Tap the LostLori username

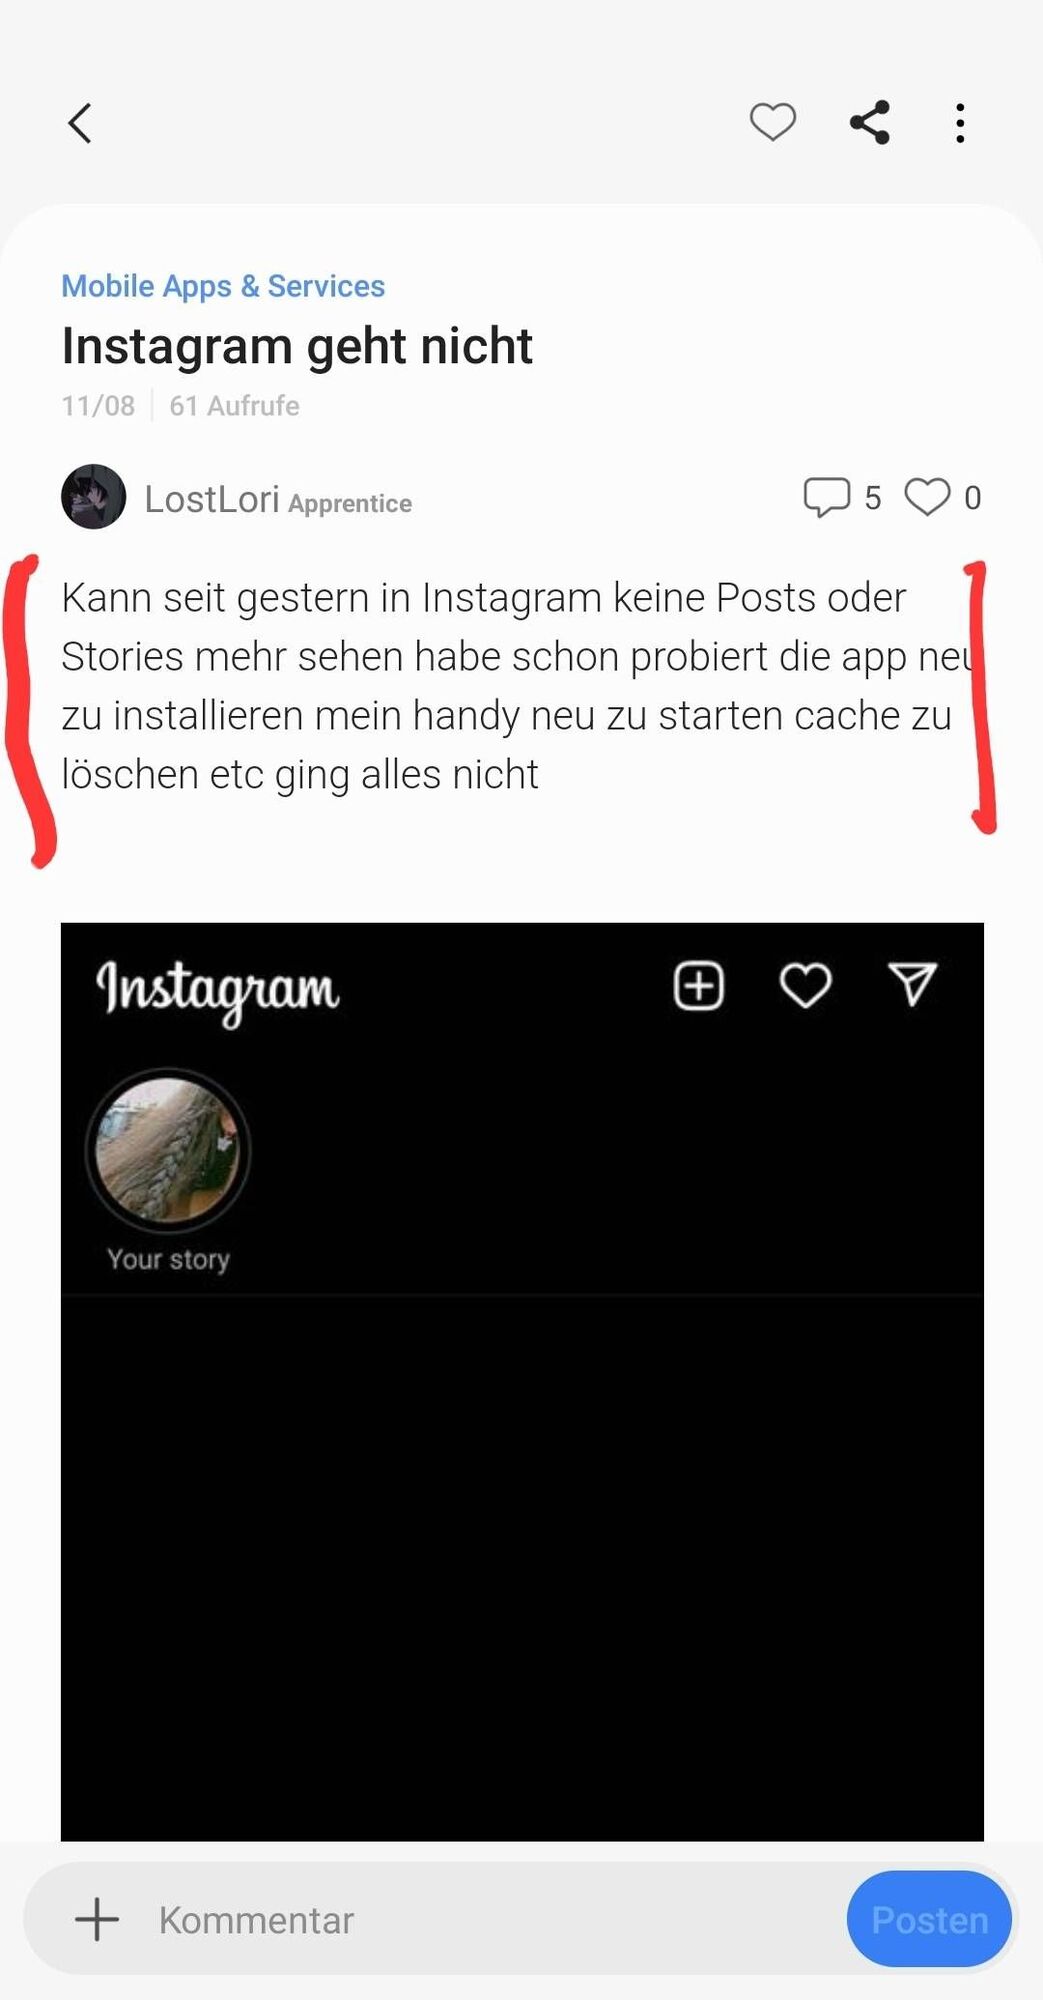(x=211, y=498)
